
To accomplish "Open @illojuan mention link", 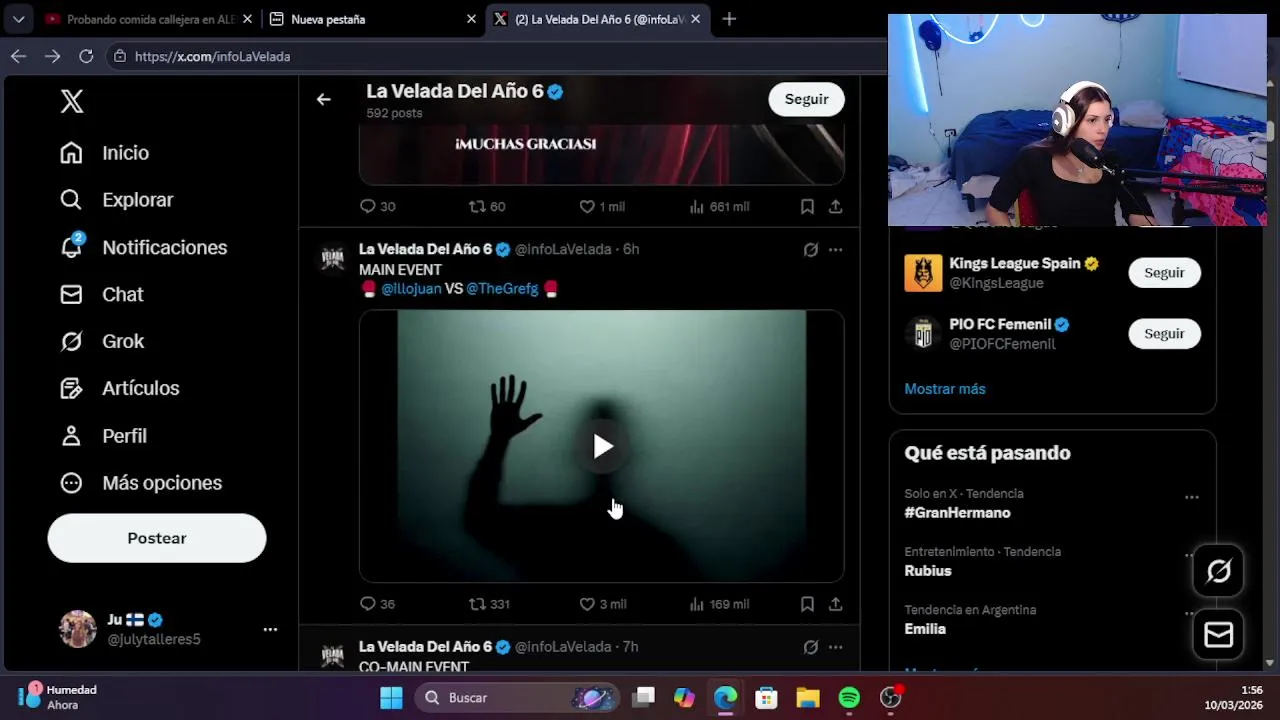I will (x=411, y=288).
